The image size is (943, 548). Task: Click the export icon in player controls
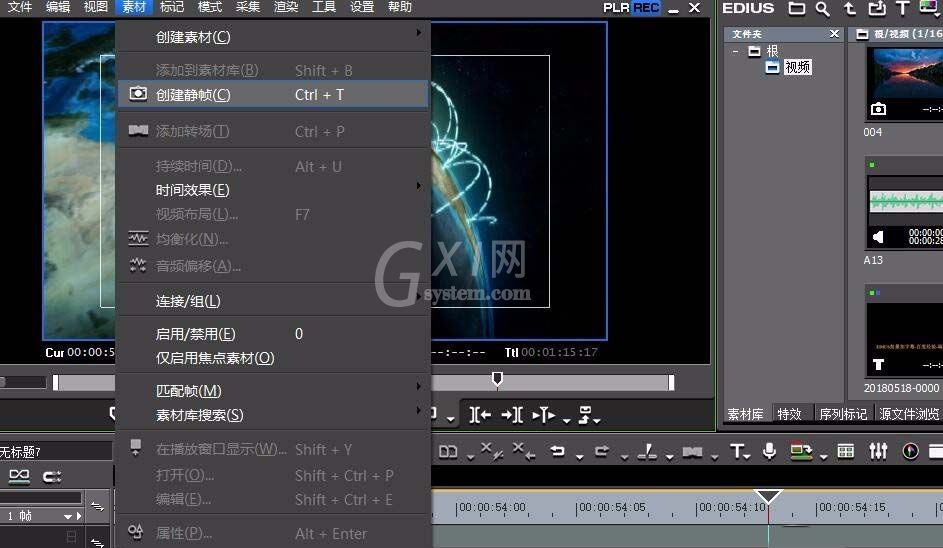(585, 414)
